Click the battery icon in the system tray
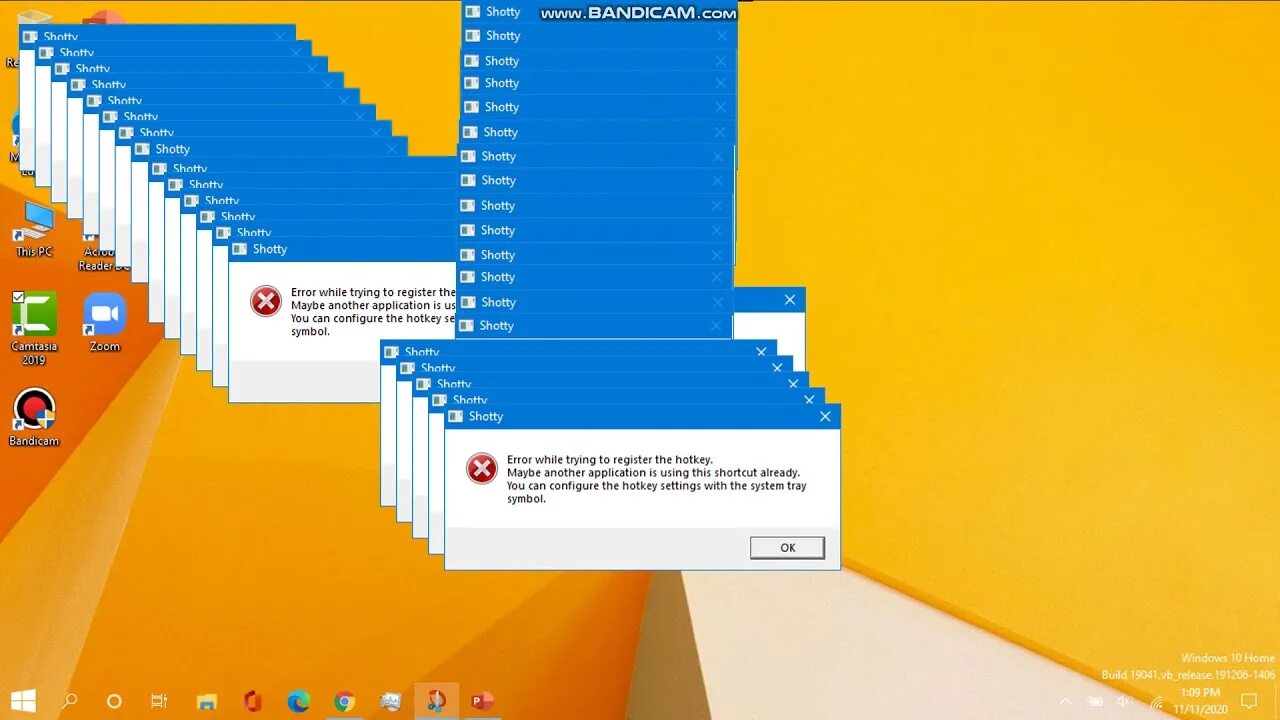 point(1095,701)
